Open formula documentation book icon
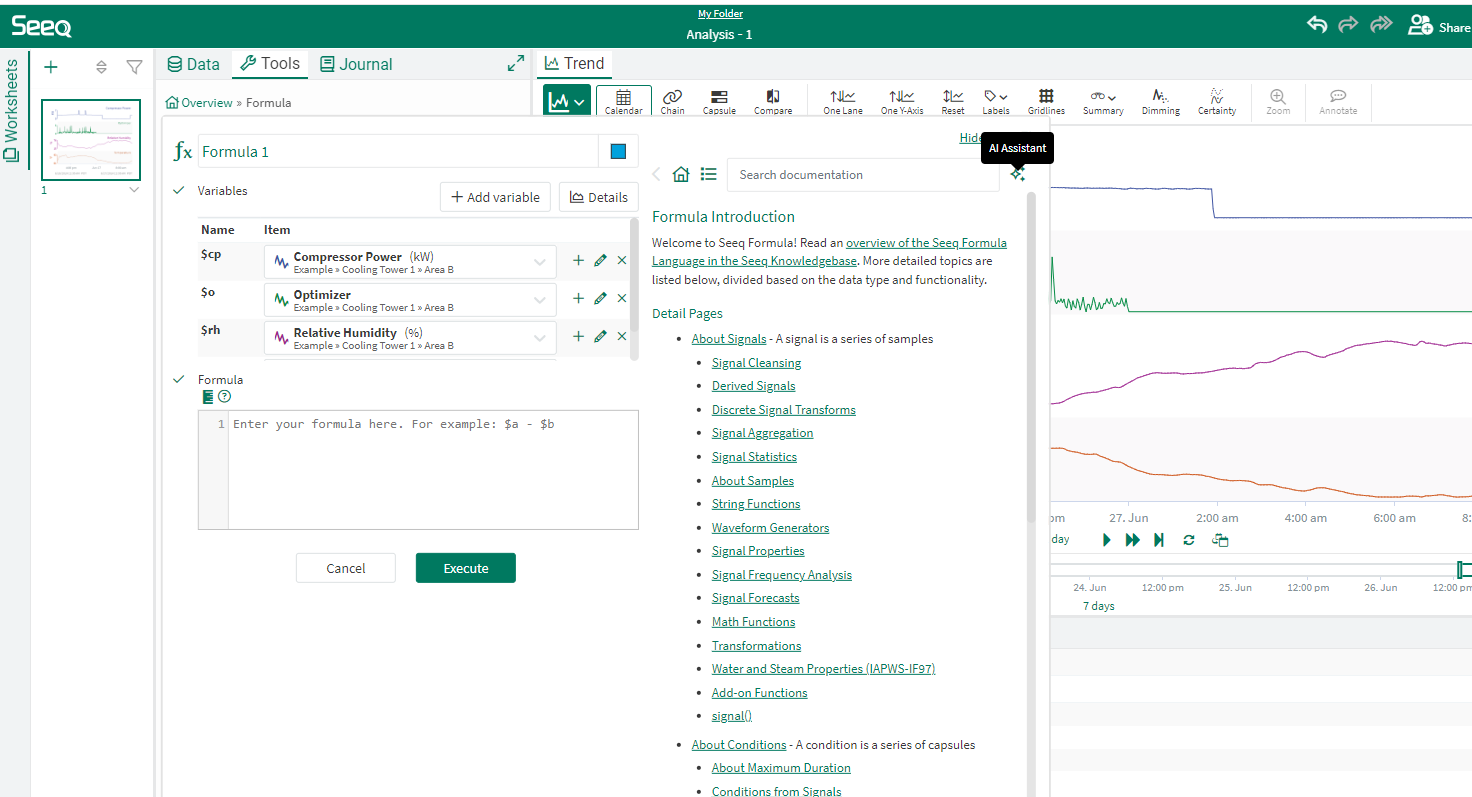1472x797 pixels. (x=208, y=397)
